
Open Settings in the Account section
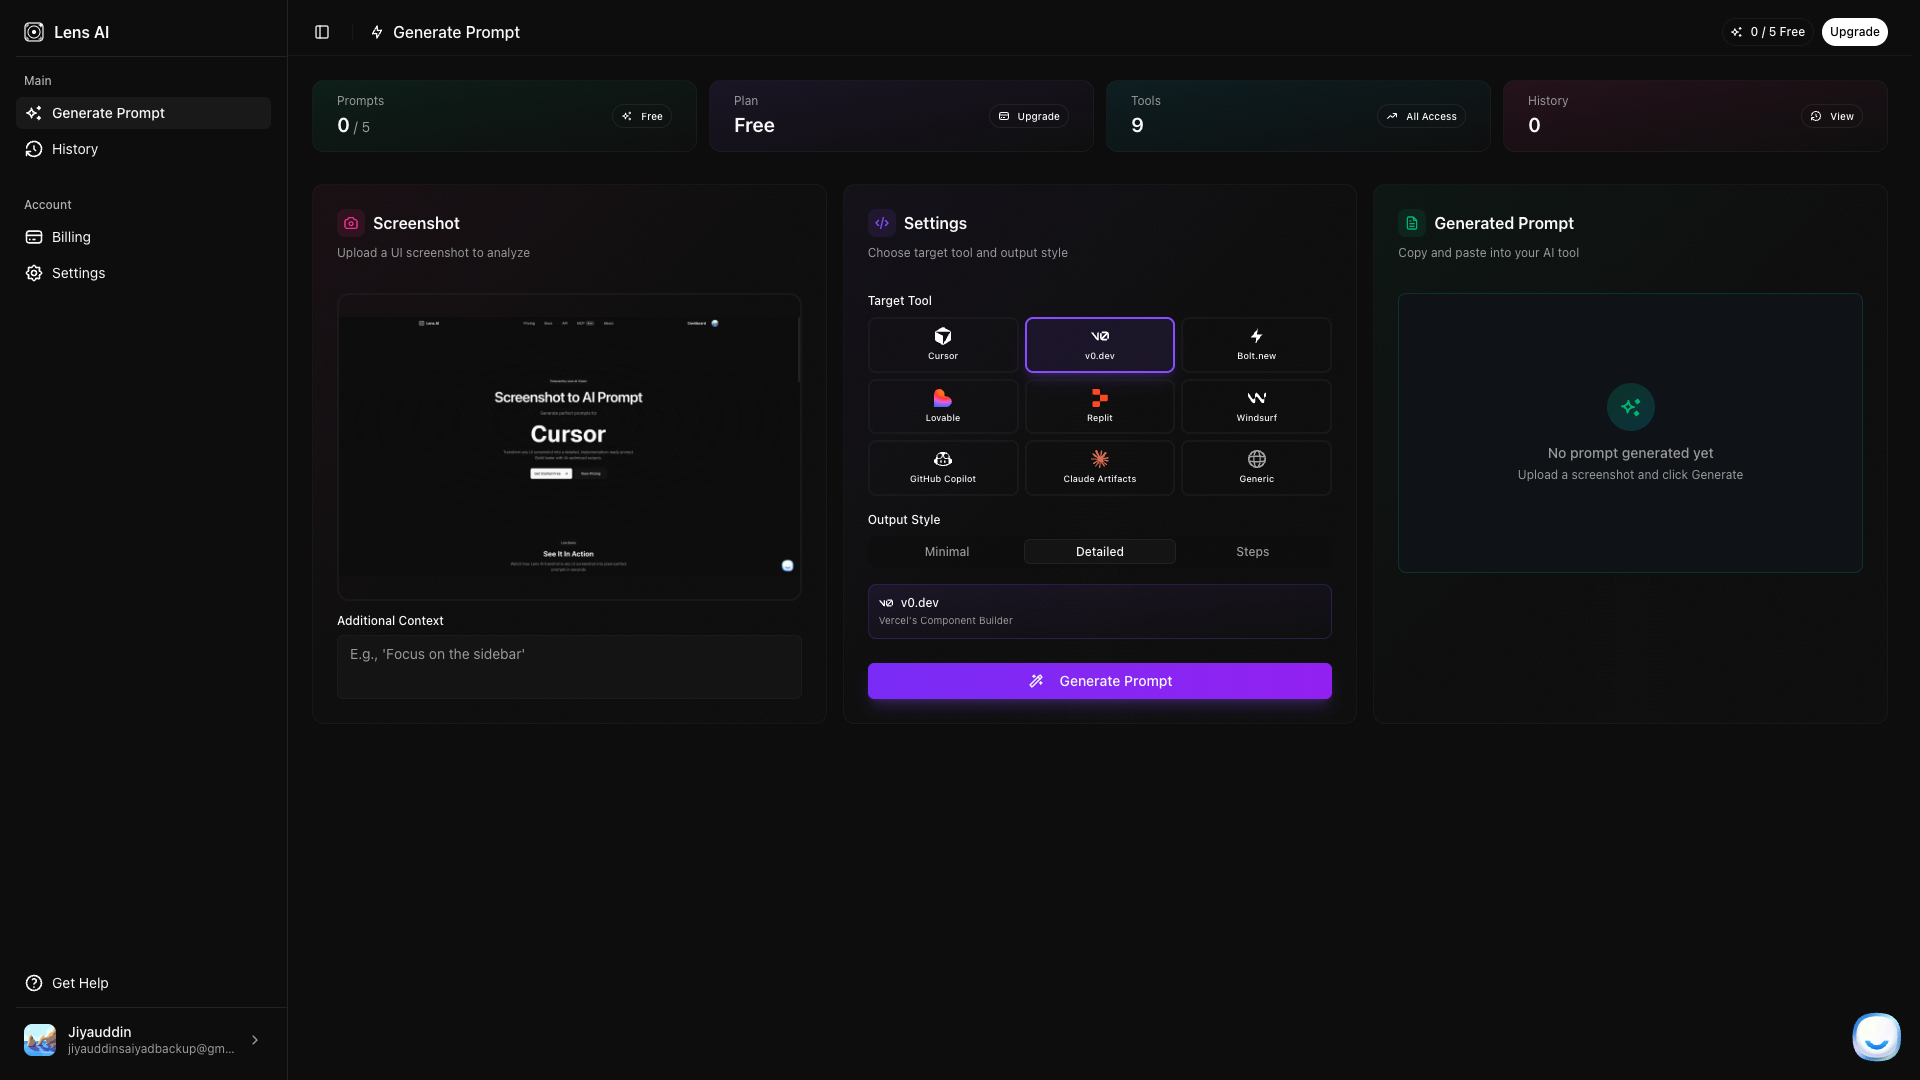tap(78, 273)
